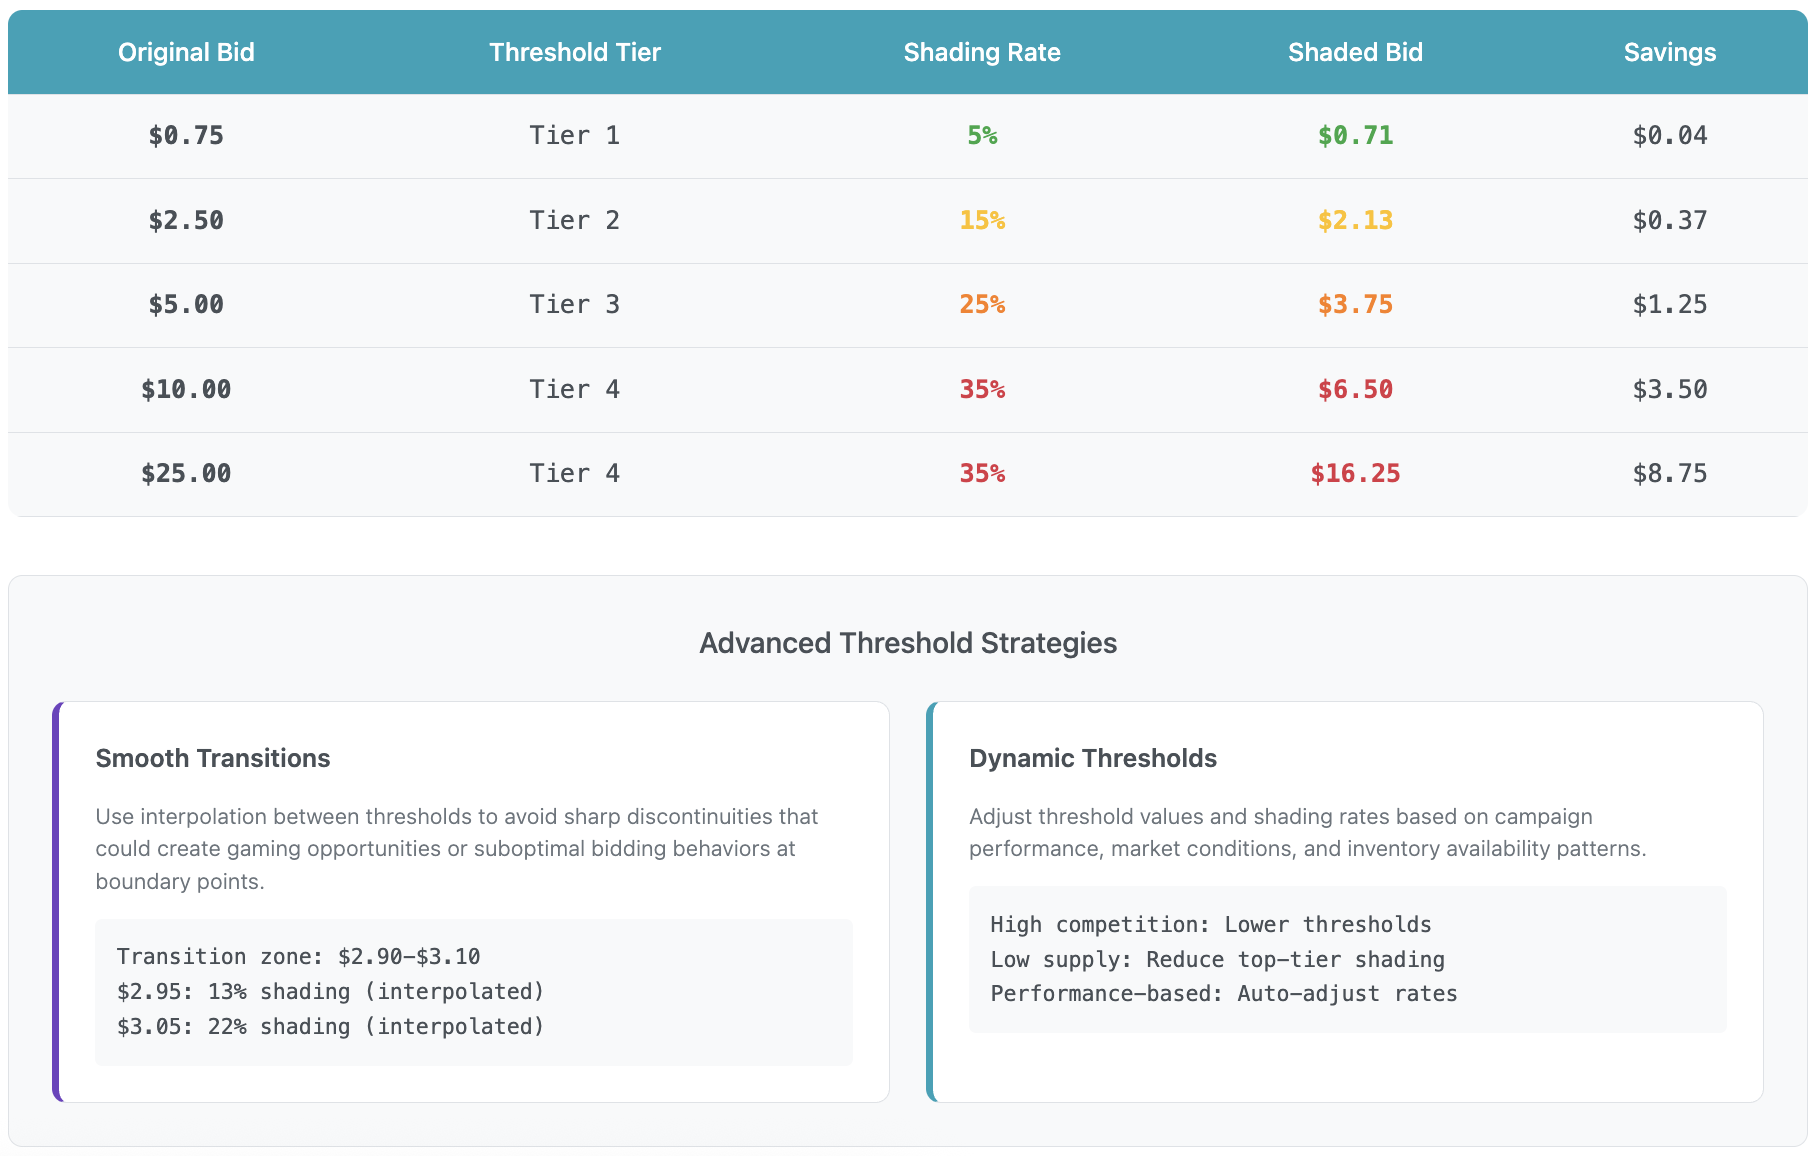Select the $16.25 shaded bid value
This screenshot has height=1156, width=1818.
tap(1355, 473)
